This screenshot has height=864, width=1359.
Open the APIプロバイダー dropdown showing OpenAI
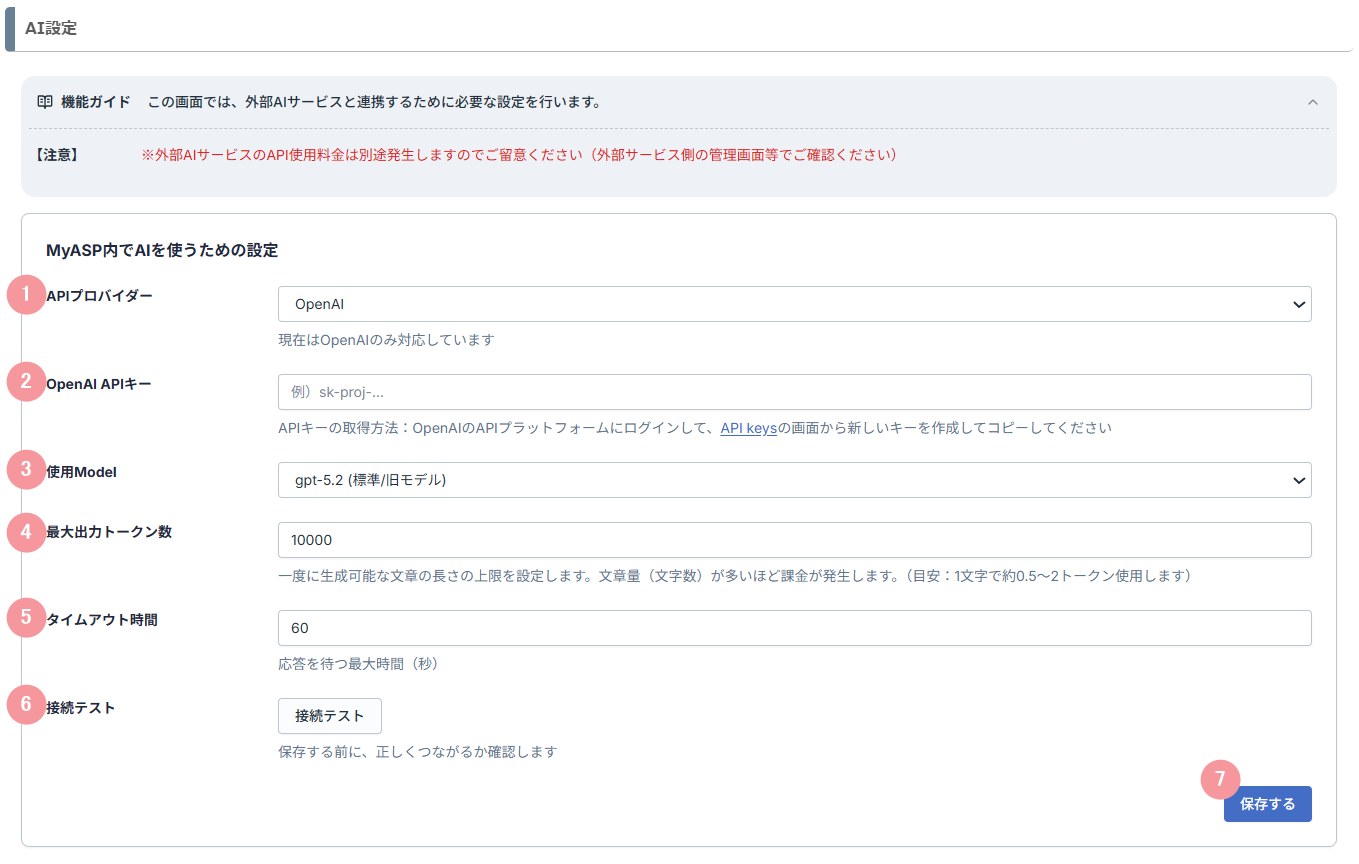[794, 304]
